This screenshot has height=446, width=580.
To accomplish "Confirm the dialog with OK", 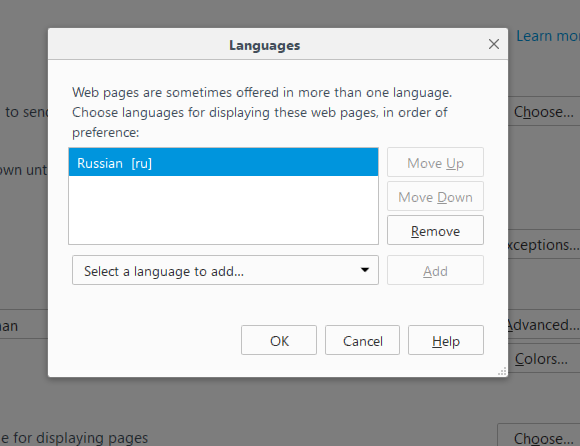I will 279,340.
